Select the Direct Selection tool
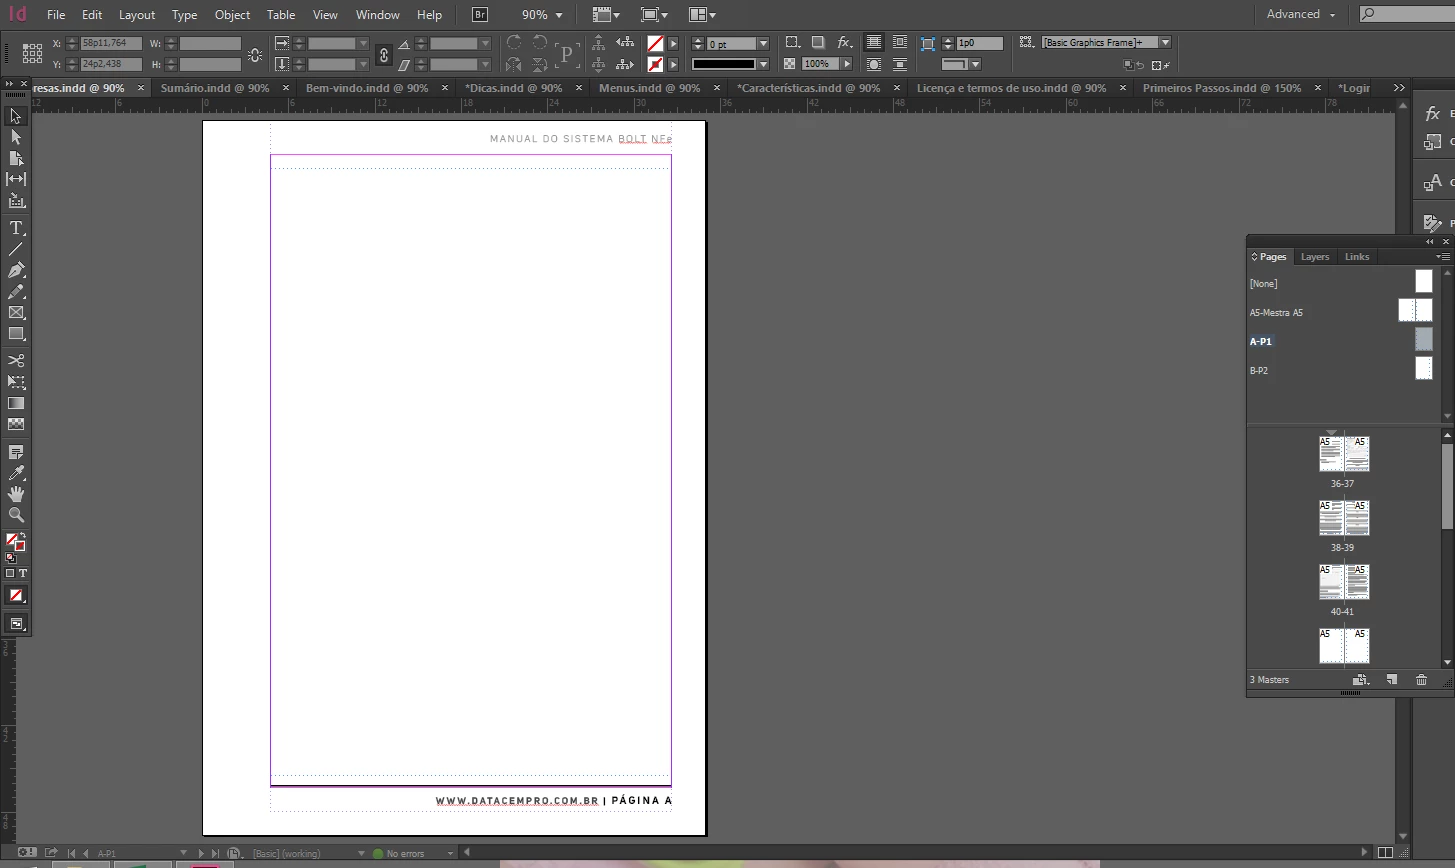 (15, 137)
